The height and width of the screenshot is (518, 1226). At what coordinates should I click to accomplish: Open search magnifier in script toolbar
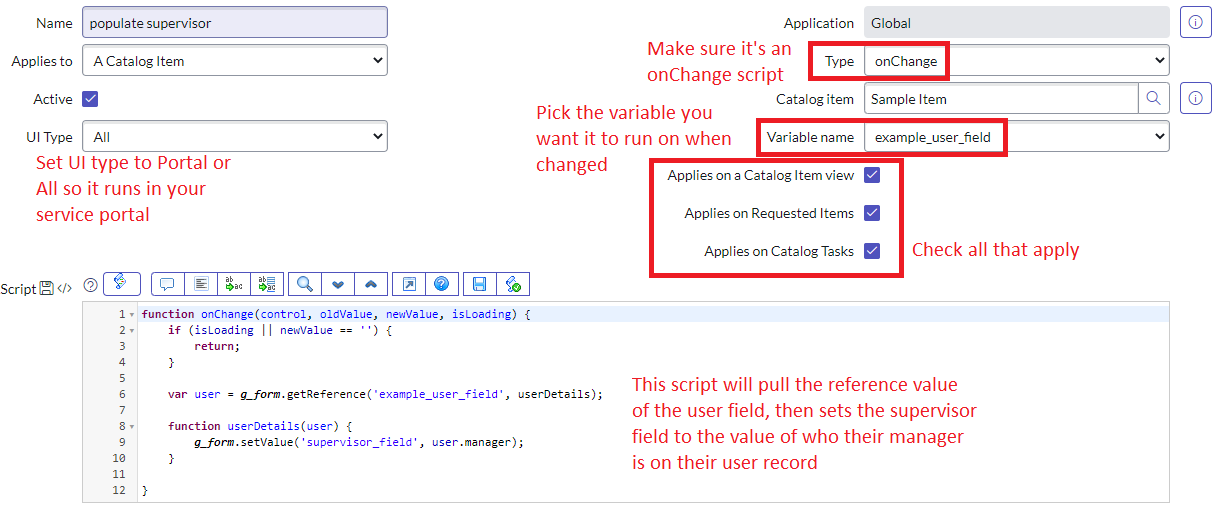click(x=305, y=284)
